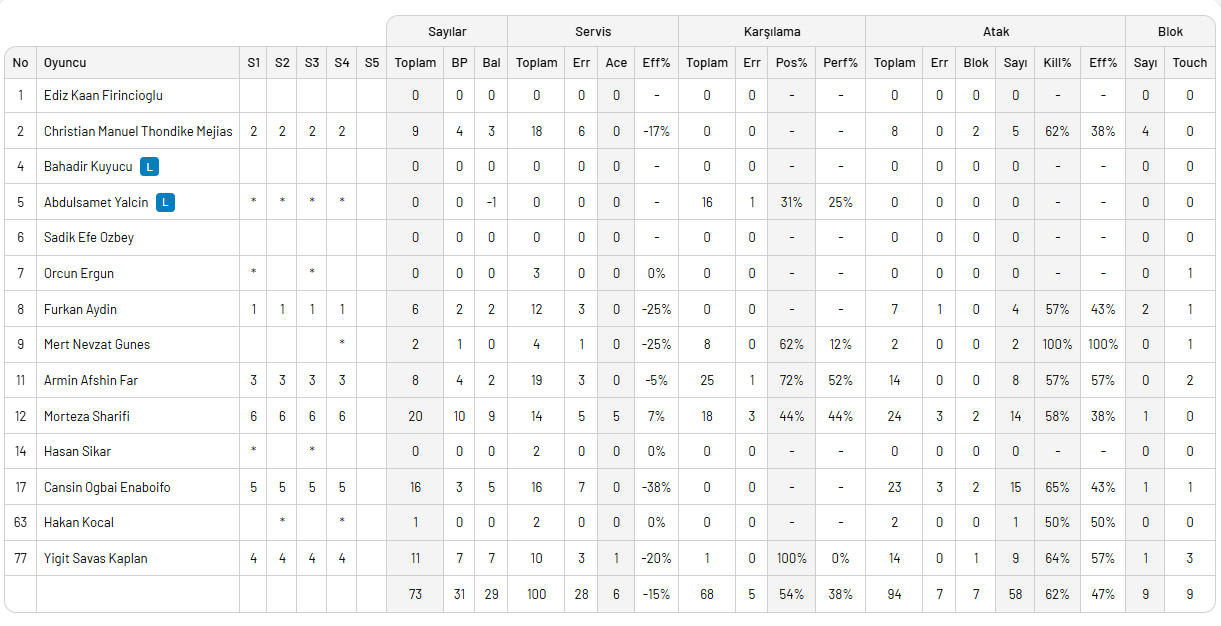The width and height of the screenshot is (1221, 626).
Task: Click the libero badge beside Abdulsamet Yalcin
Action: (x=165, y=202)
